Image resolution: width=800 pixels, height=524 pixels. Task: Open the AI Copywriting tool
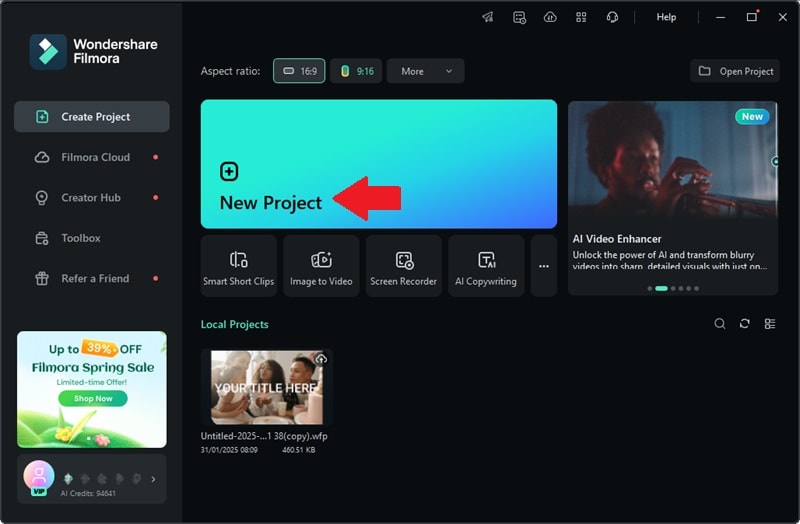486,266
